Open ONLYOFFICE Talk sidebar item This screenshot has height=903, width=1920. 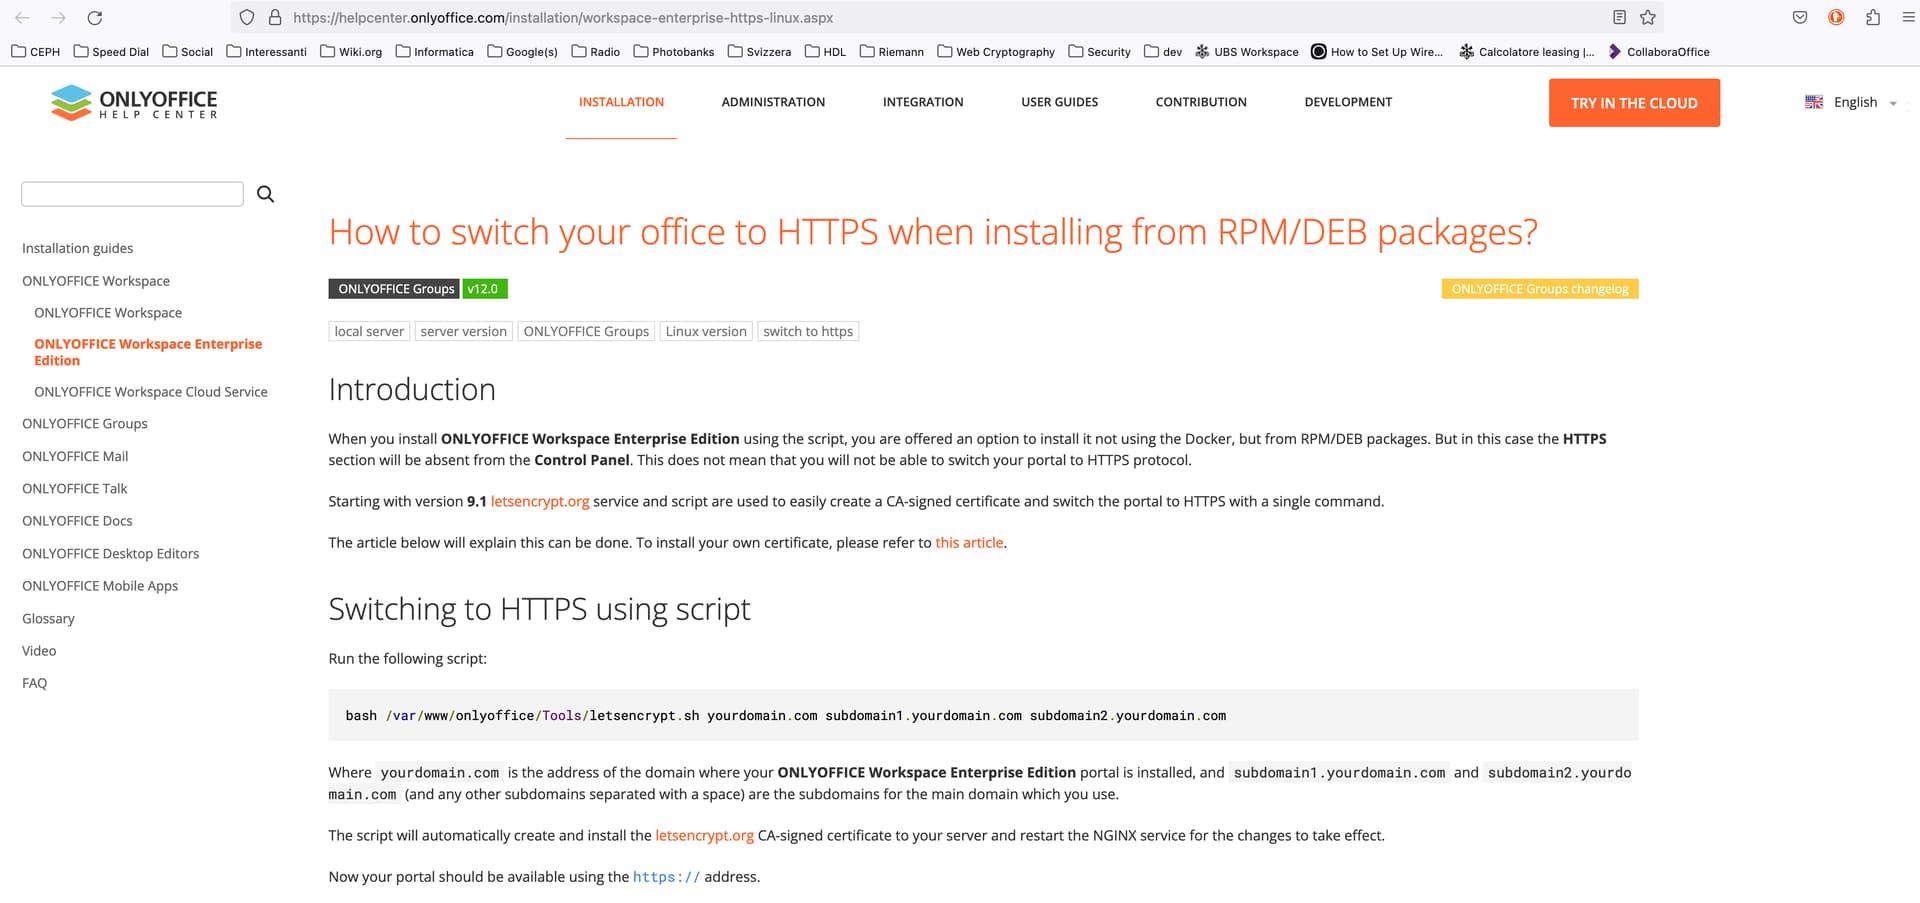pos(75,489)
